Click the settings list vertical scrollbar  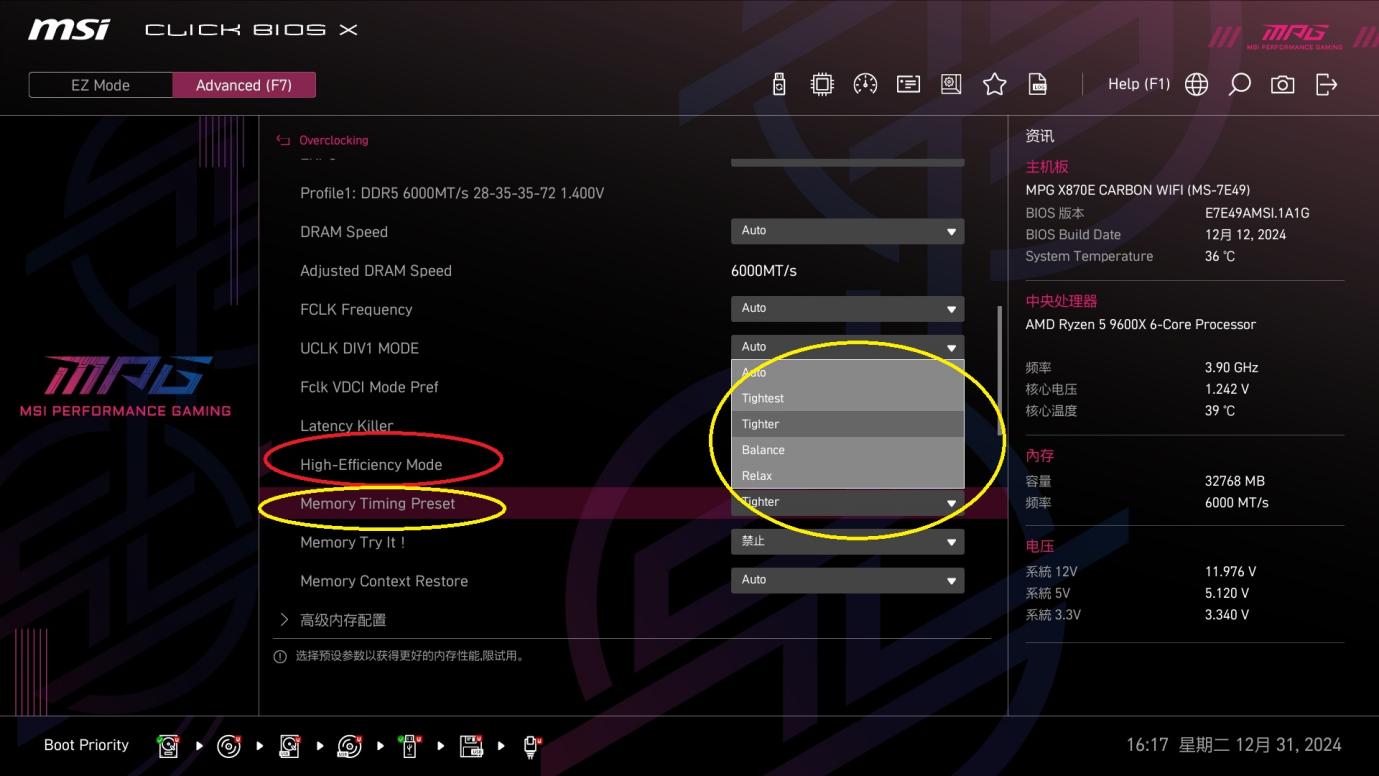[999, 370]
